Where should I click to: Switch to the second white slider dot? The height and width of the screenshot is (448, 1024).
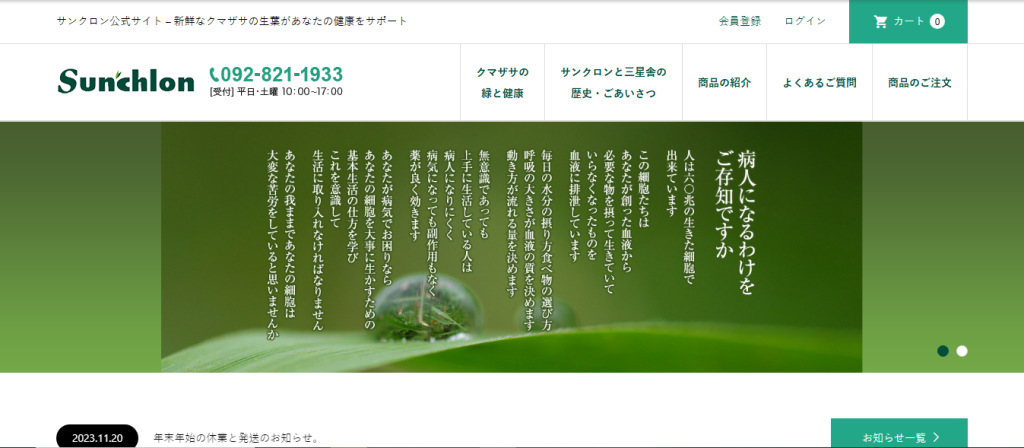pos(962,351)
